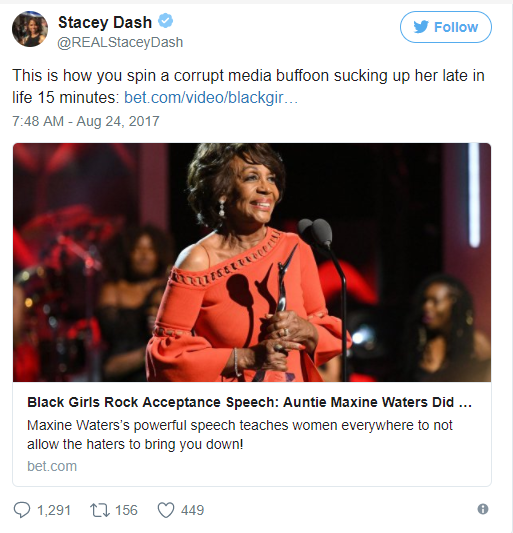Open the 7:48 AM Aug 24 timestamp
Image resolution: width=513 pixels, height=533 pixels.
[86, 121]
